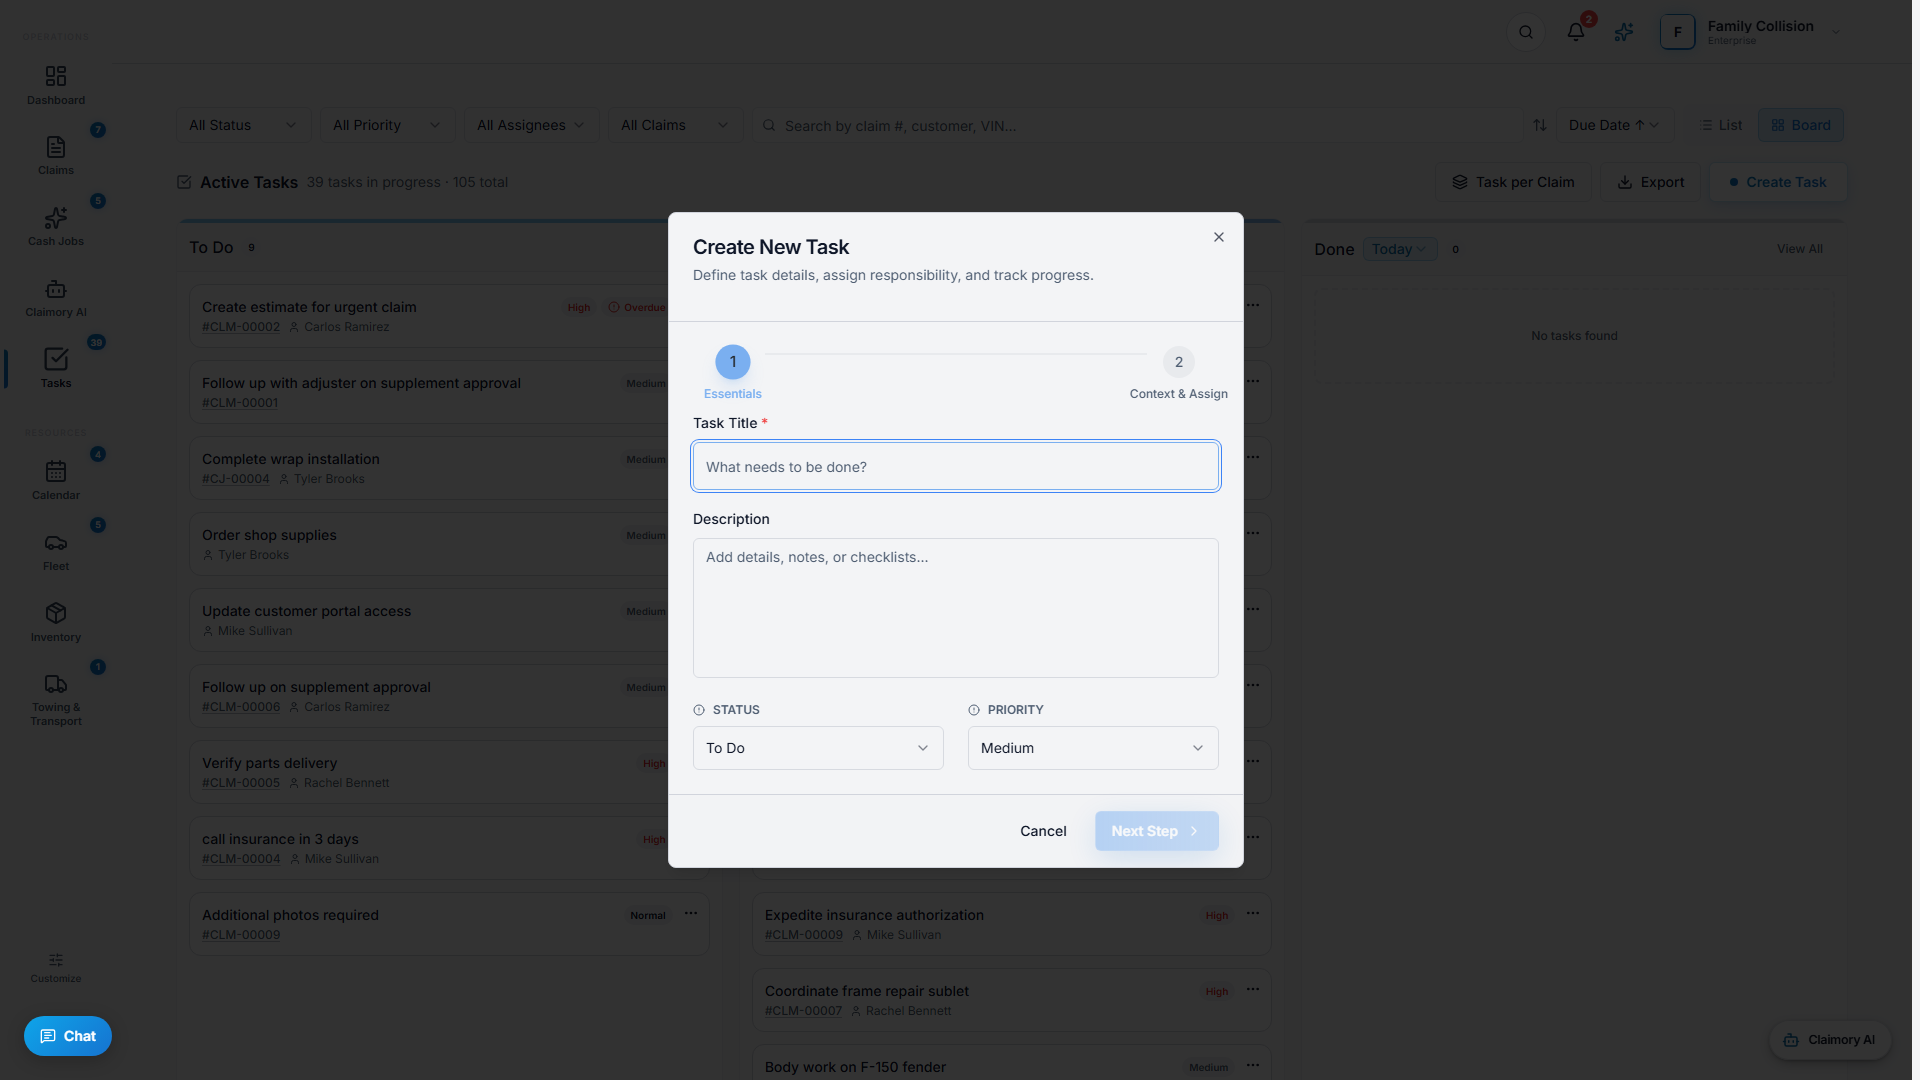The width and height of the screenshot is (1920, 1080).
Task: Expand the Family Collision account menu
Action: coord(1836,32)
